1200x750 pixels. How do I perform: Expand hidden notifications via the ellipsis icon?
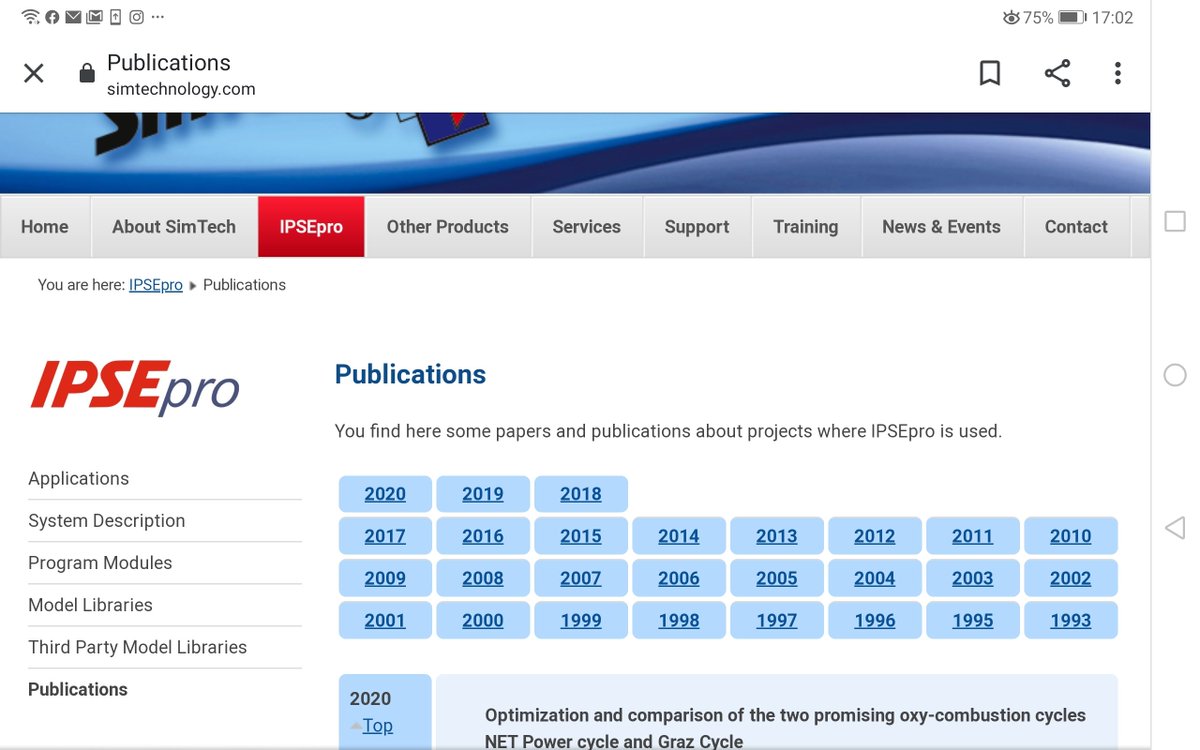coord(158,16)
